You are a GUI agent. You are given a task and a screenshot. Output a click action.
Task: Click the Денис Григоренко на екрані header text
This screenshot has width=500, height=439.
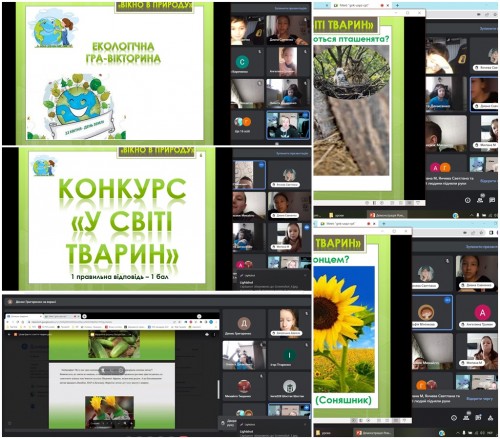click(x=36, y=302)
